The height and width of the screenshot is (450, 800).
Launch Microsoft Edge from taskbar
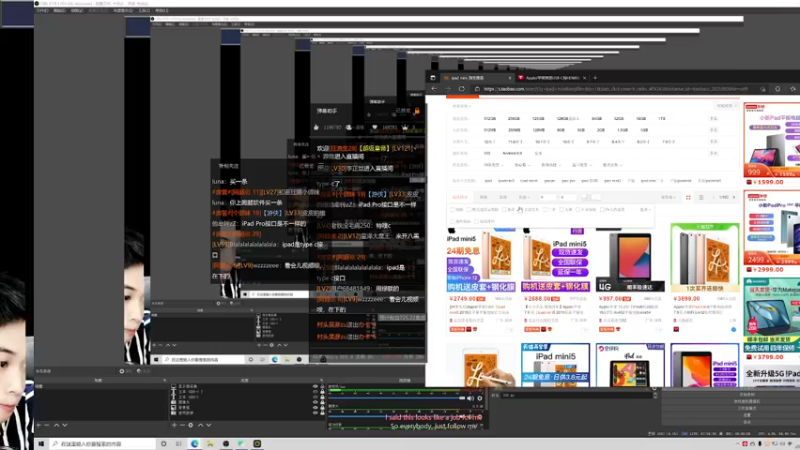point(194,444)
